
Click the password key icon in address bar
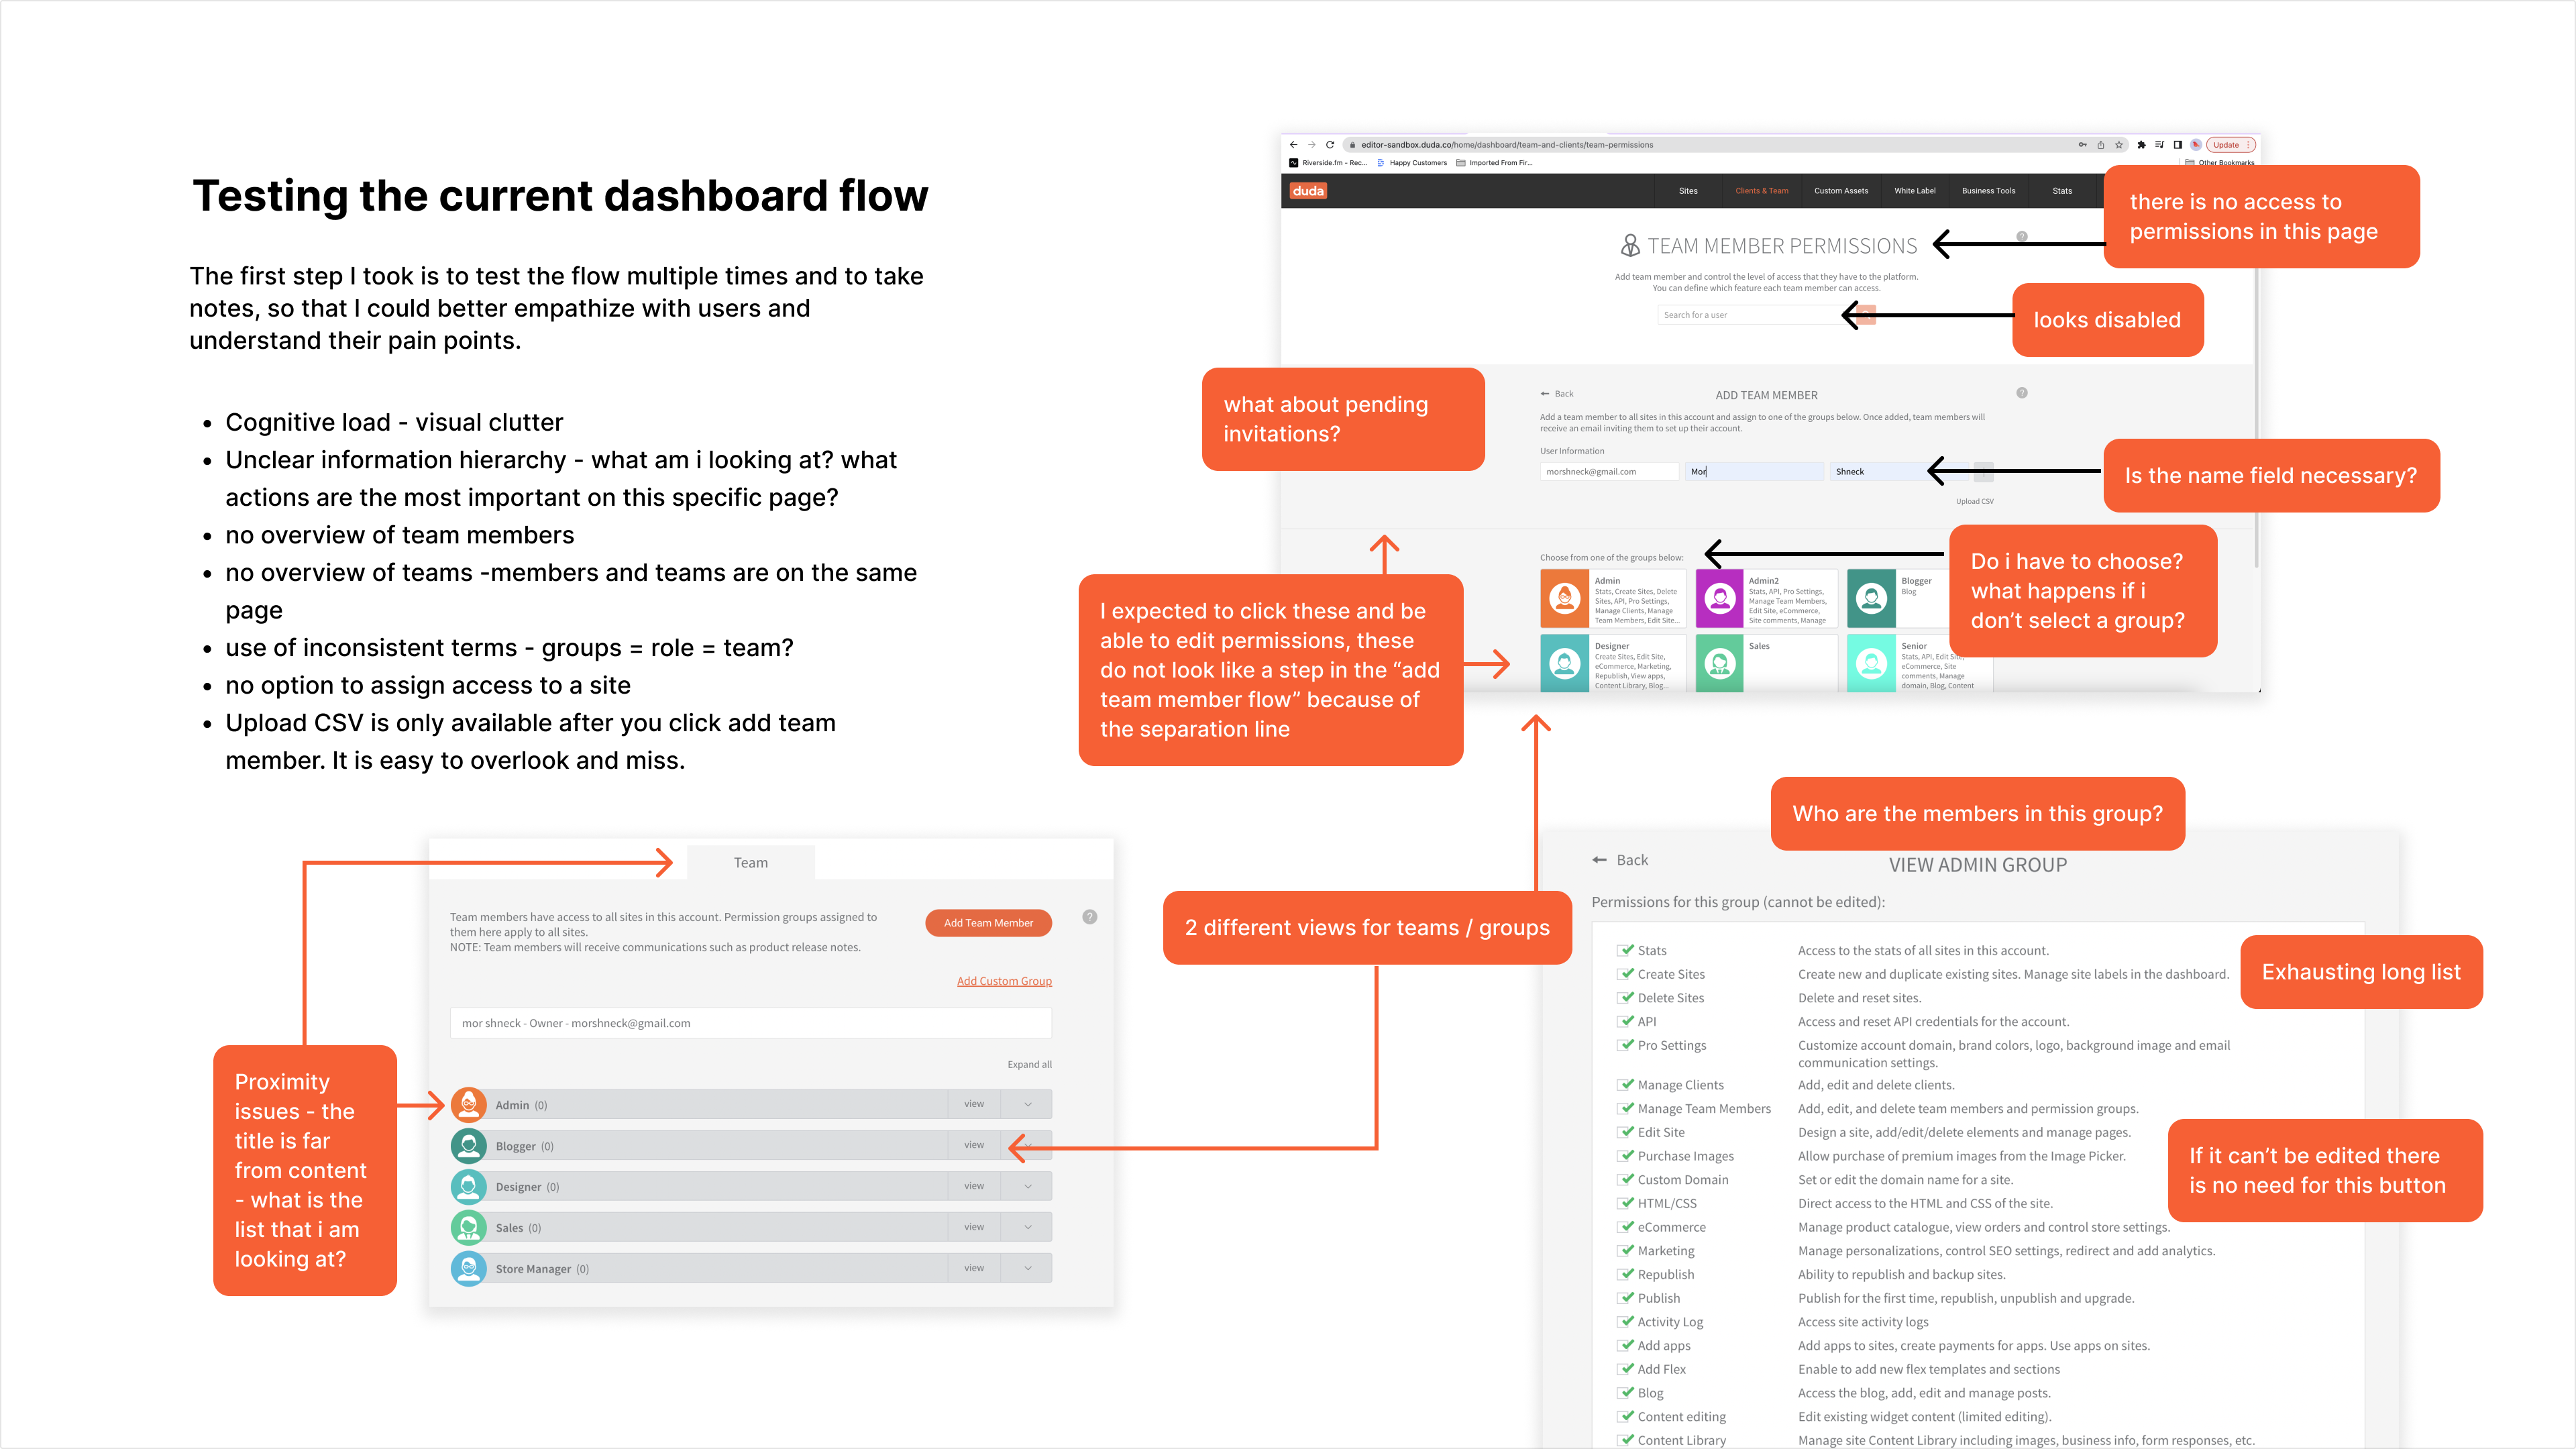click(x=2082, y=145)
